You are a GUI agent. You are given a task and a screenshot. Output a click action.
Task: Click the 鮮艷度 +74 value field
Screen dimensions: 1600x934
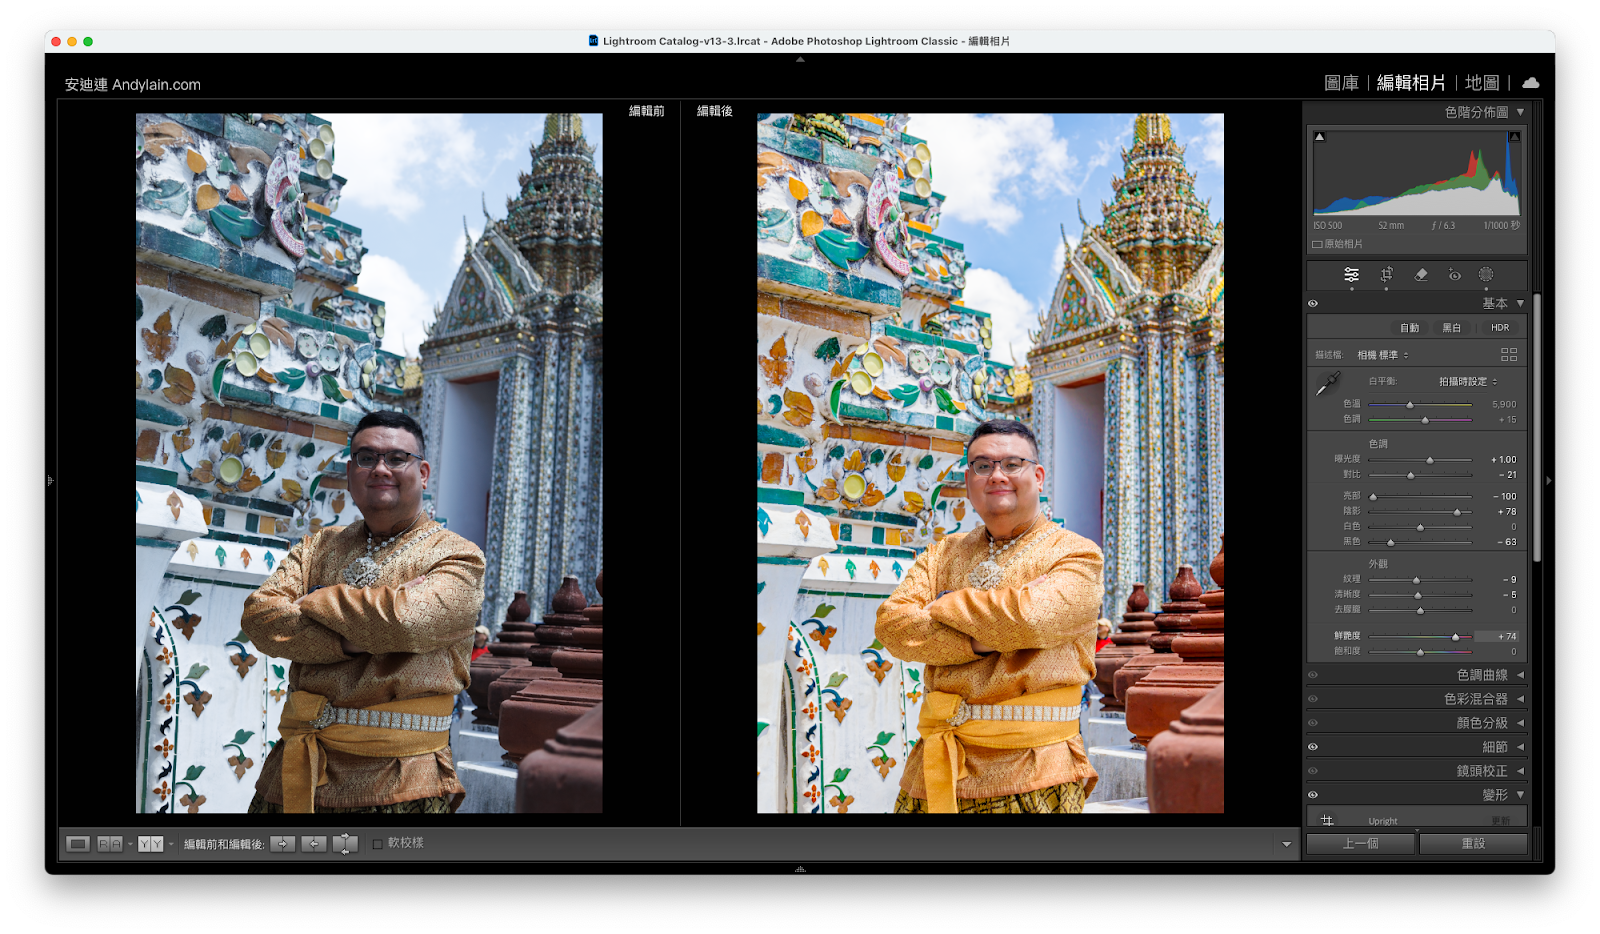tap(1498, 637)
